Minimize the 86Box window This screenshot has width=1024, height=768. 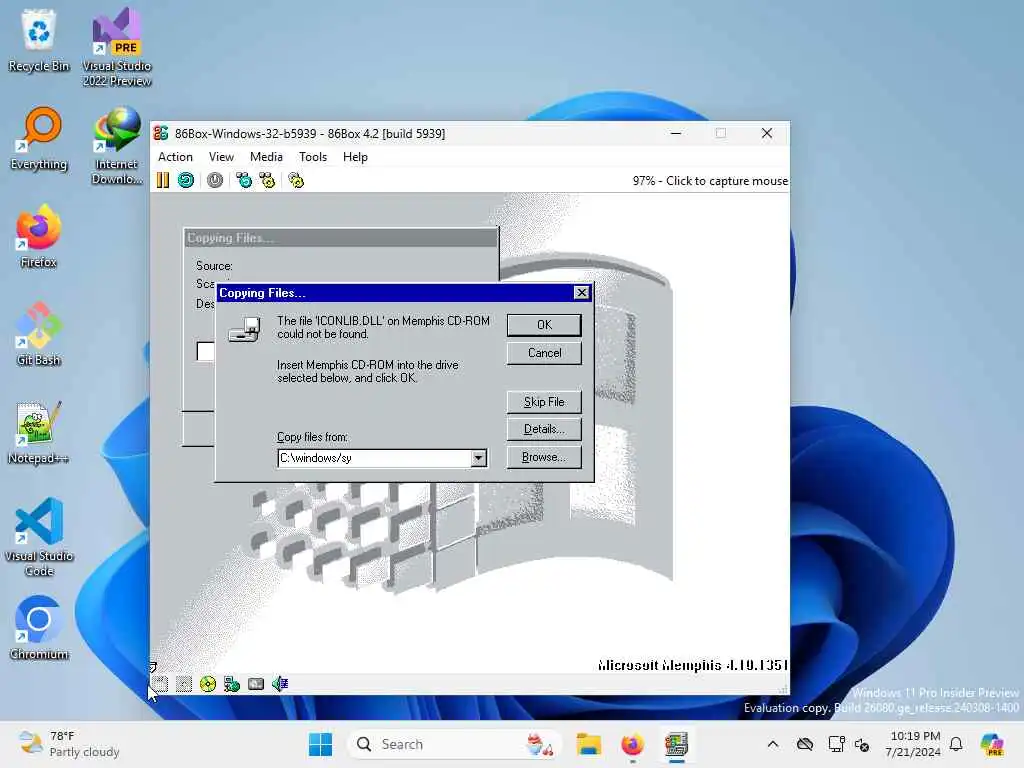(x=676, y=133)
